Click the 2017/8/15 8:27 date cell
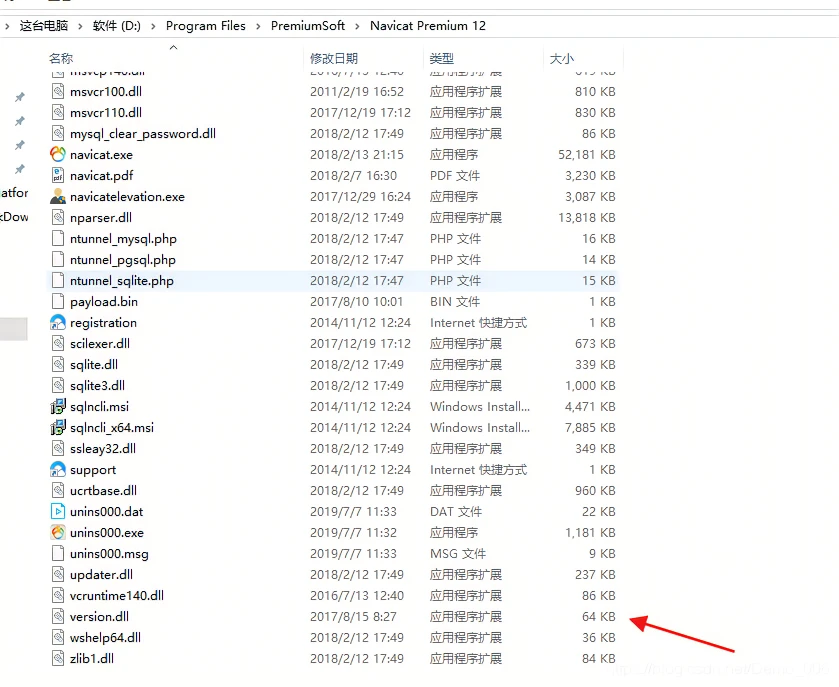This screenshot has width=839, height=687. (x=353, y=616)
